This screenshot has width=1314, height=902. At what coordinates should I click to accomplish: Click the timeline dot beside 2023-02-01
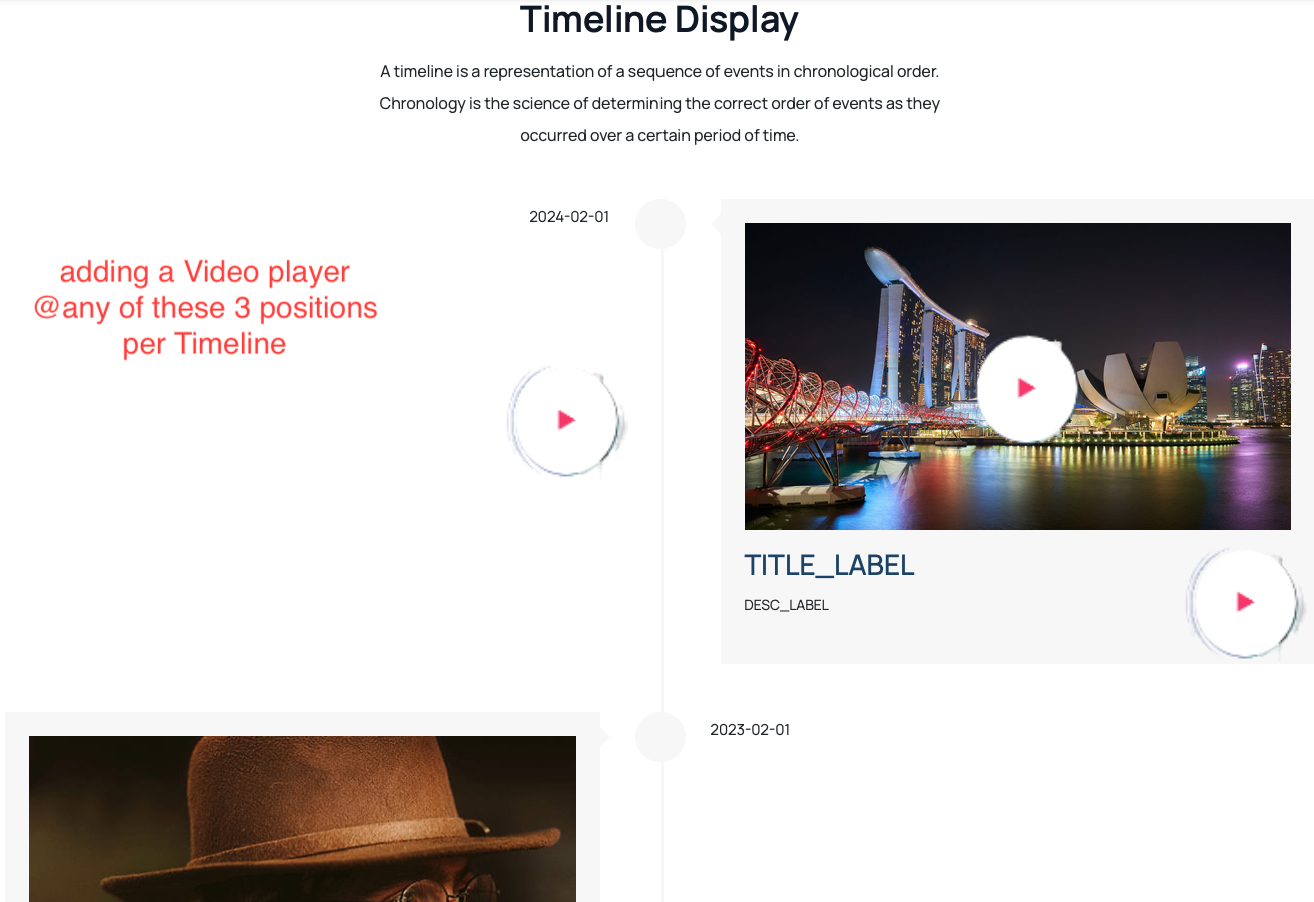click(x=660, y=737)
